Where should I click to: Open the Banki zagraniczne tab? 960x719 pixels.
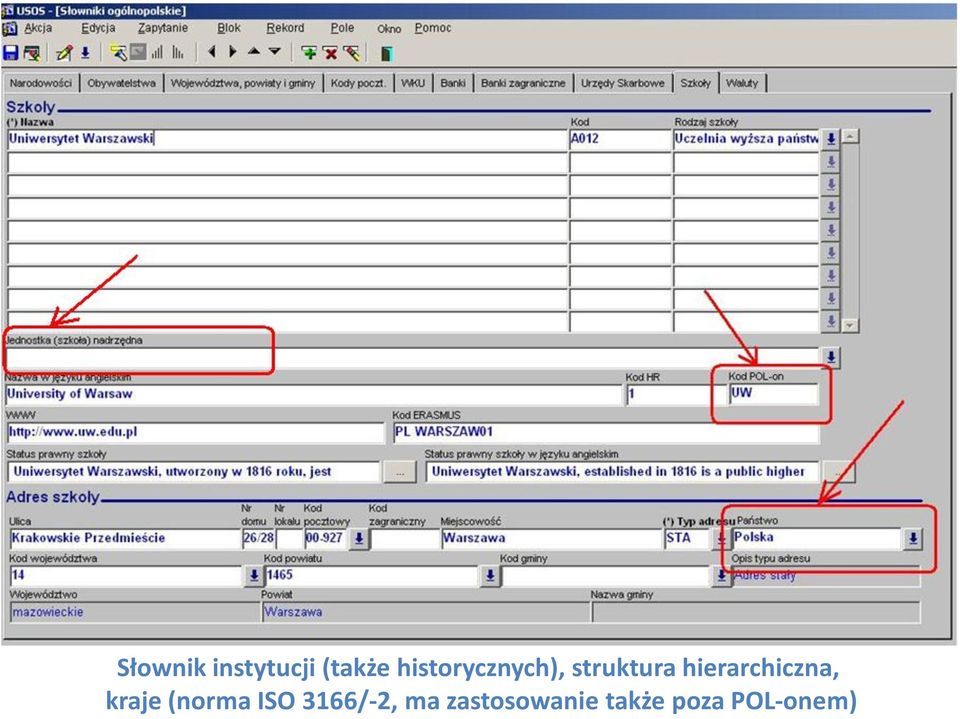click(x=523, y=83)
